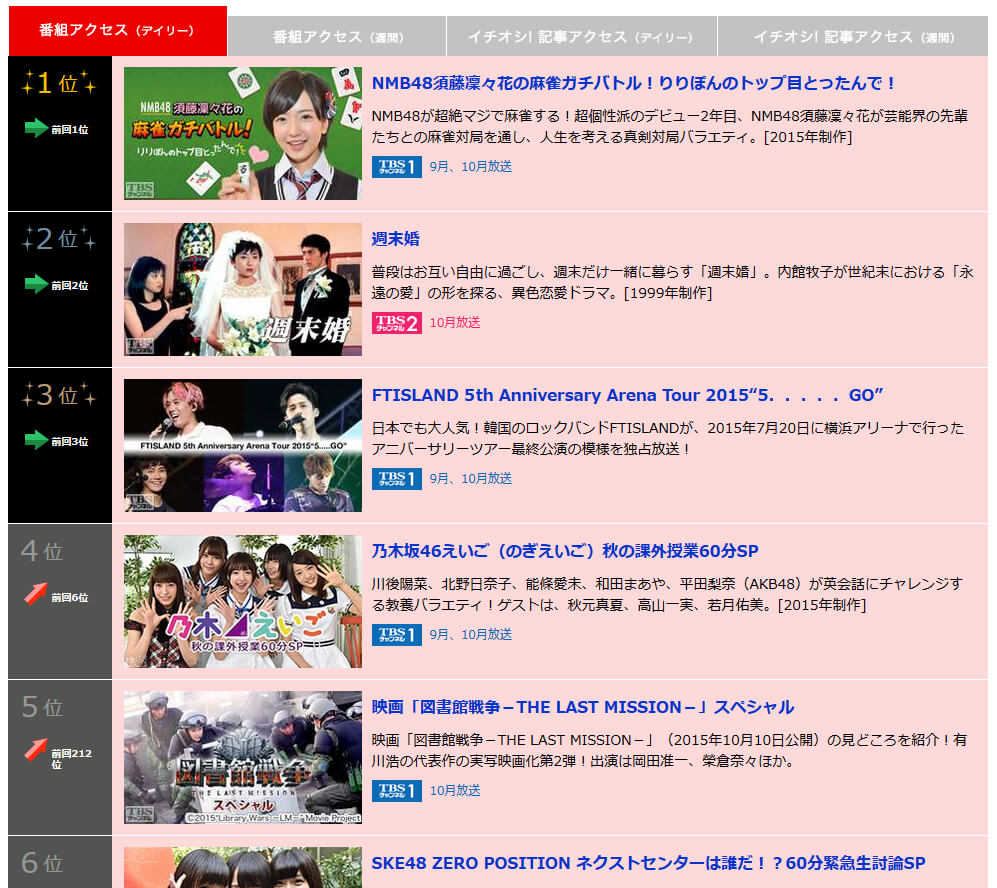Open NMB48須藤凜々花の麻雀ガチバトル title link

pyautogui.click(x=634, y=83)
